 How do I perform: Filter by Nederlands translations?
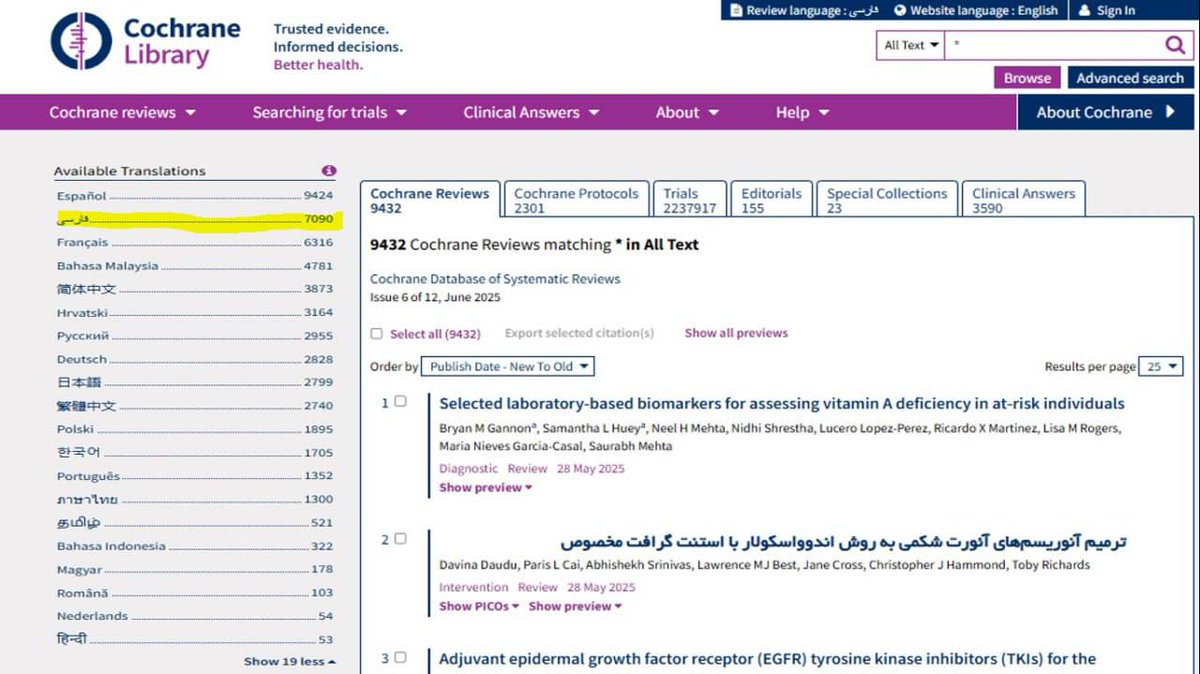pos(195,616)
